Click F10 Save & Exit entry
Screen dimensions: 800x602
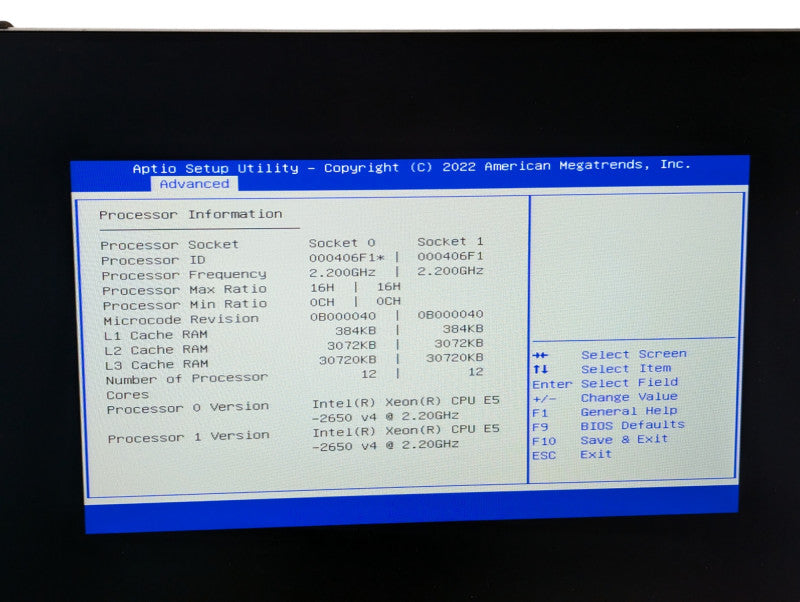pos(600,440)
